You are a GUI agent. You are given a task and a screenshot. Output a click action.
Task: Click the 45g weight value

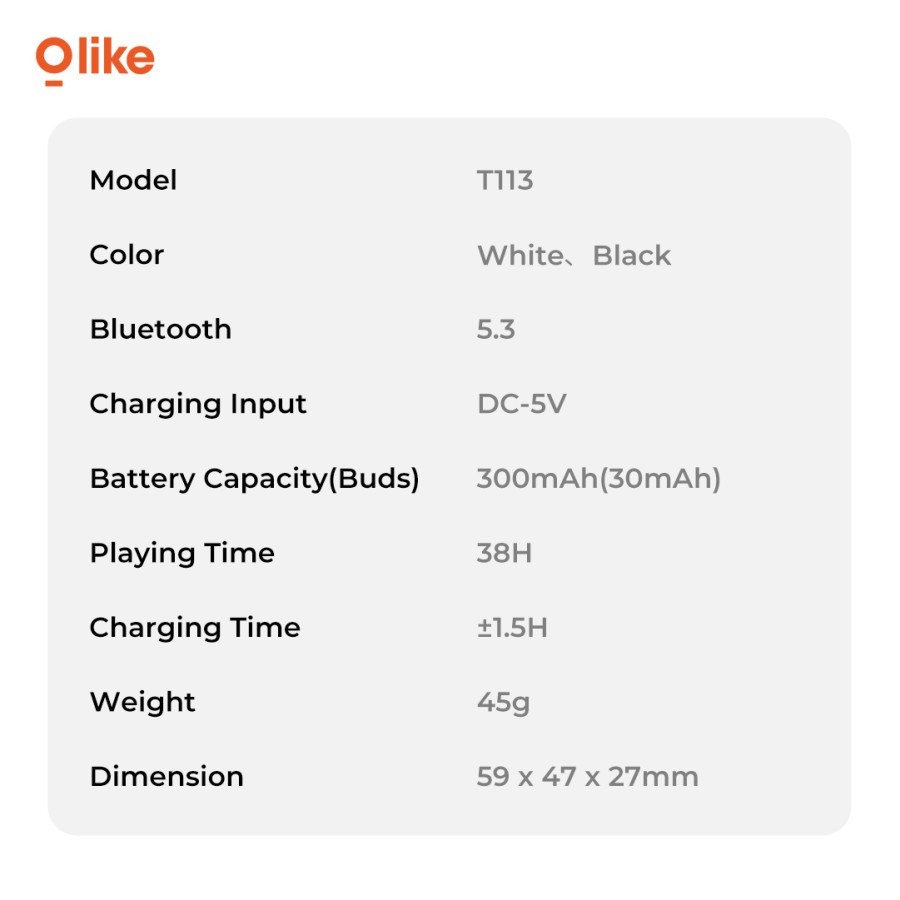coord(503,702)
